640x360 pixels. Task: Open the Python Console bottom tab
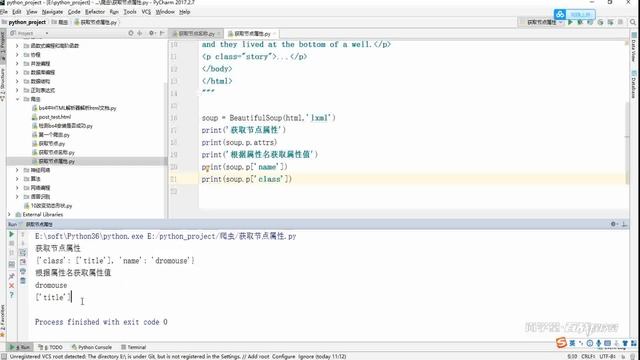(91, 347)
